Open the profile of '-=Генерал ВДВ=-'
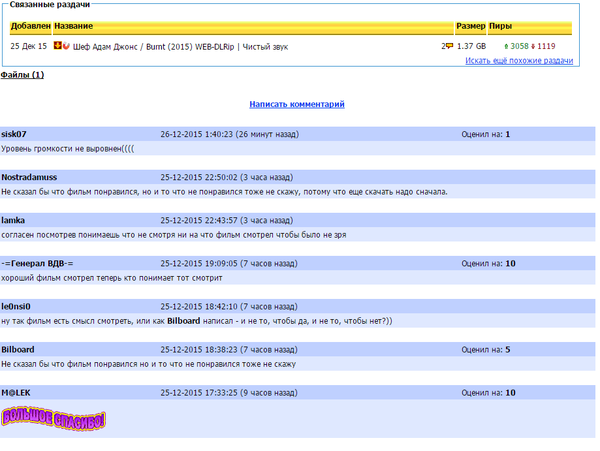The height and width of the screenshot is (451, 600). (x=37, y=263)
